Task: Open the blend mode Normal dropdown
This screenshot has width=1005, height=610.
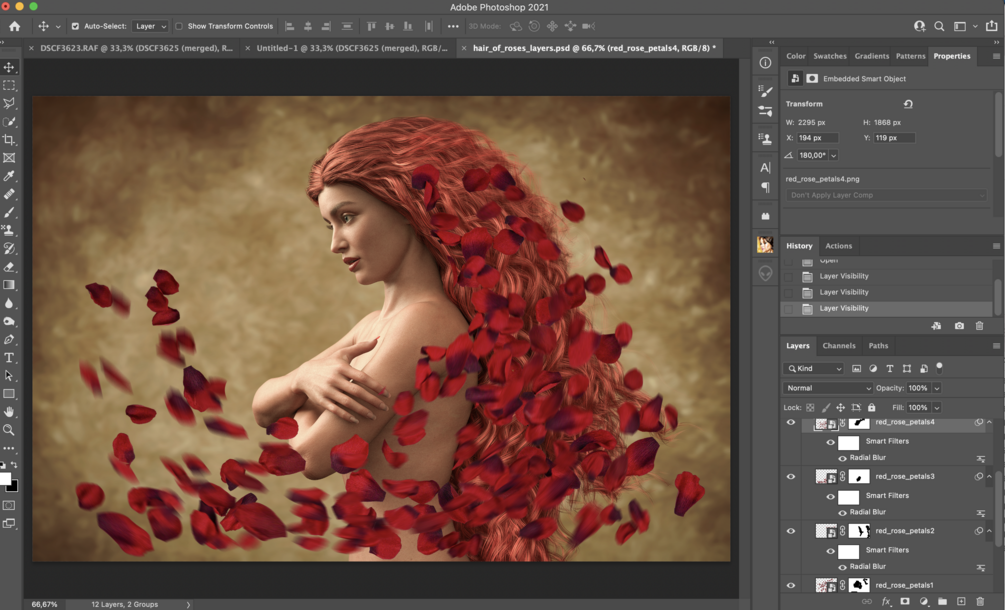Action: click(828, 388)
